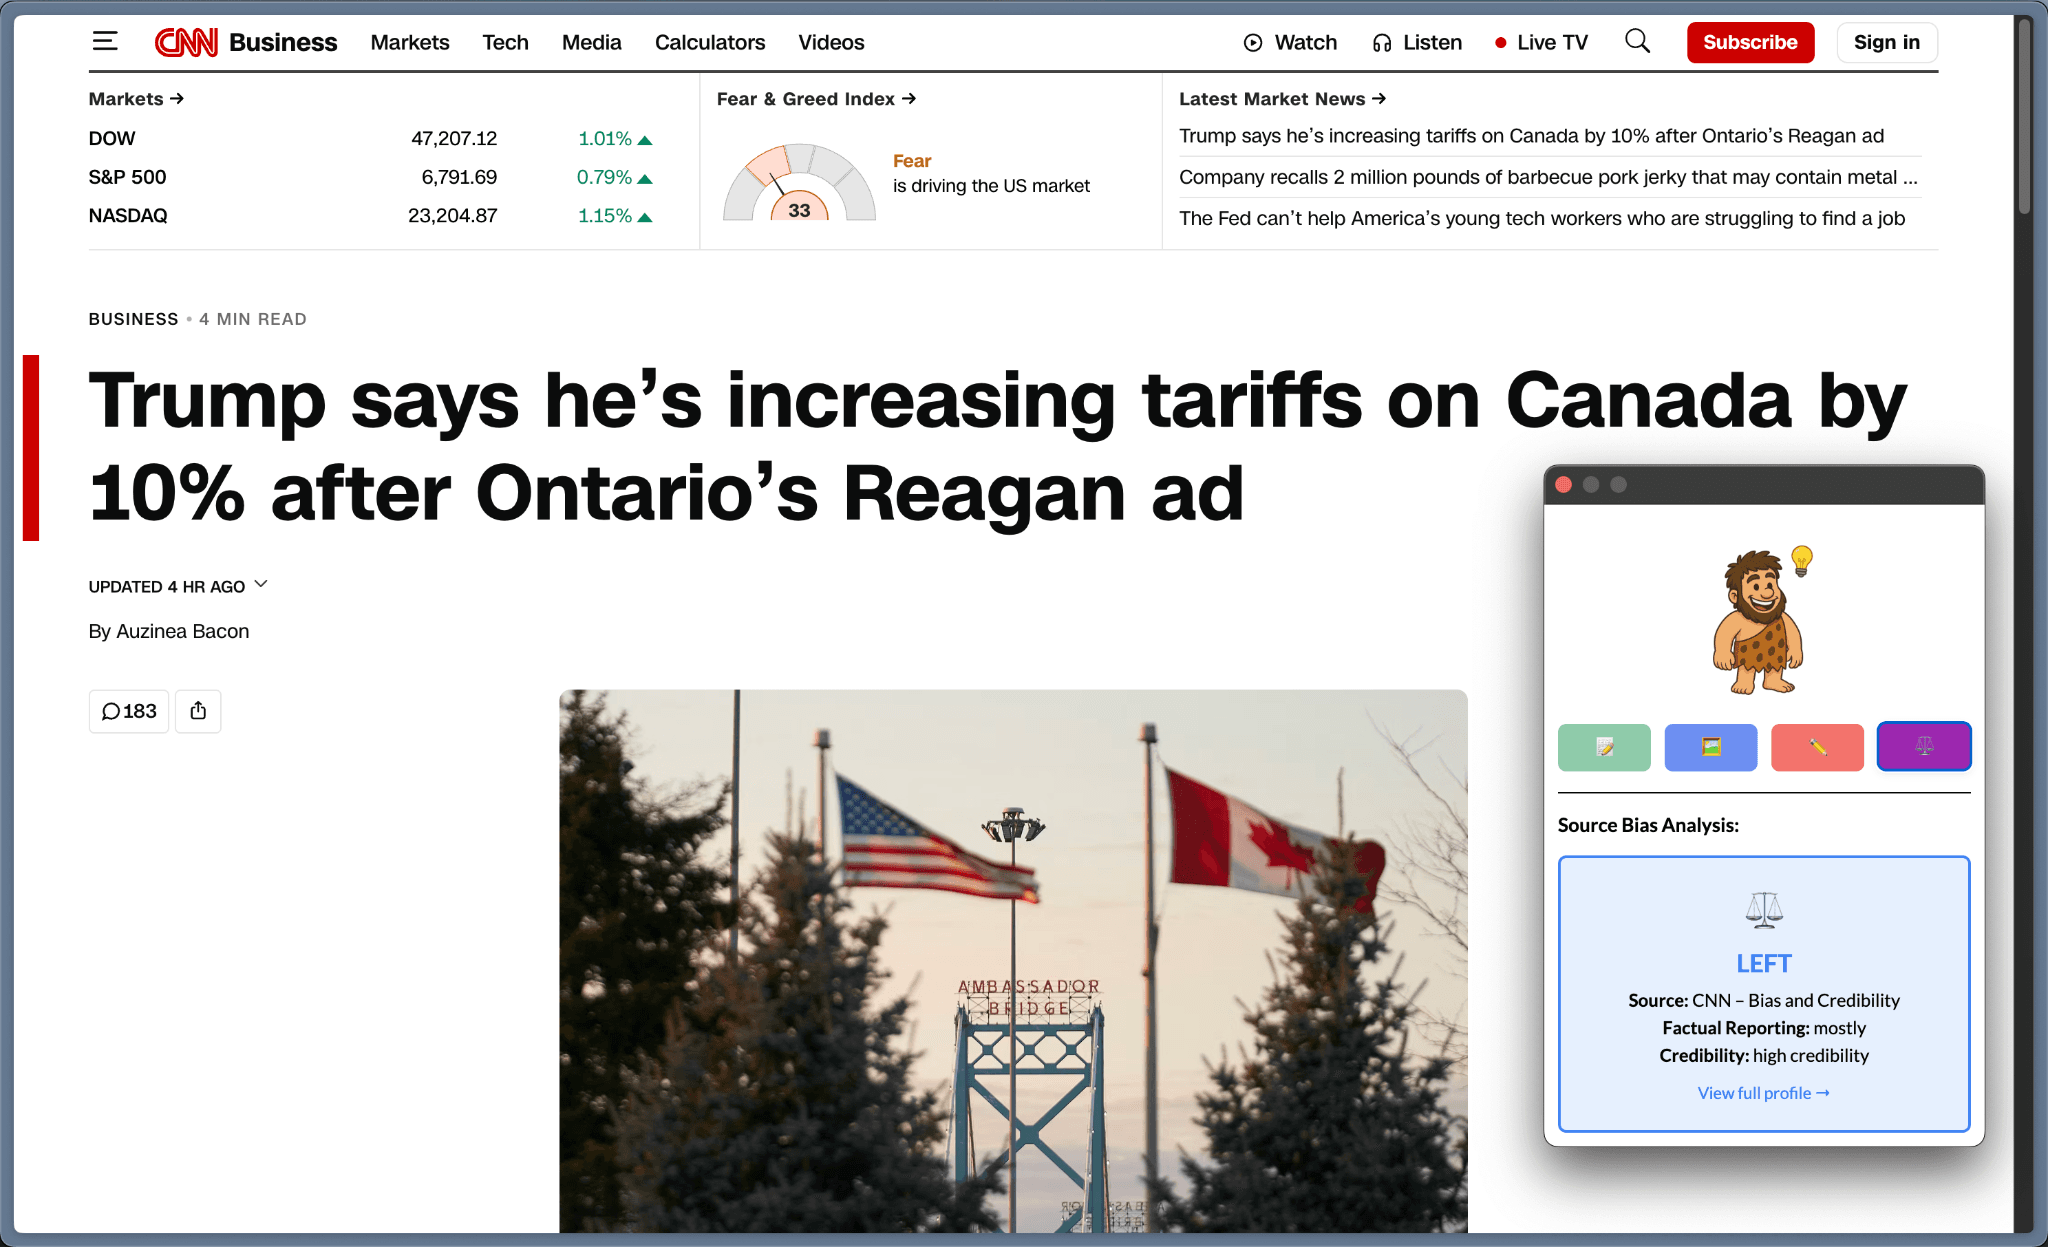Screen dimensions: 2048x1247
Task: Click author name Auzinea Bacon
Action: (x=183, y=631)
